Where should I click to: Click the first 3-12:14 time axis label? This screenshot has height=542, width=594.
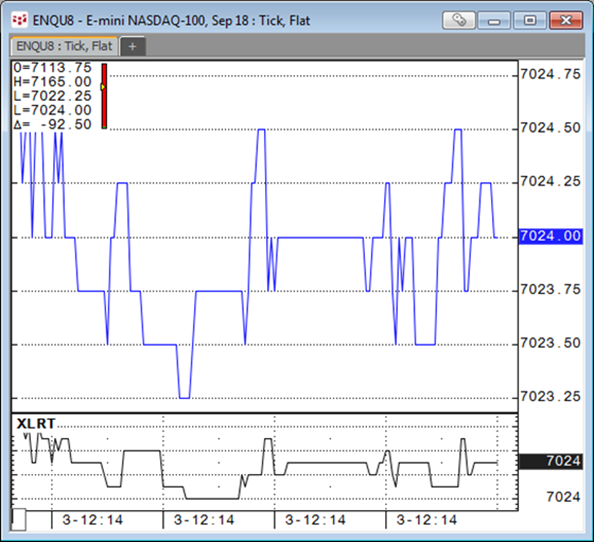[92, 520]
